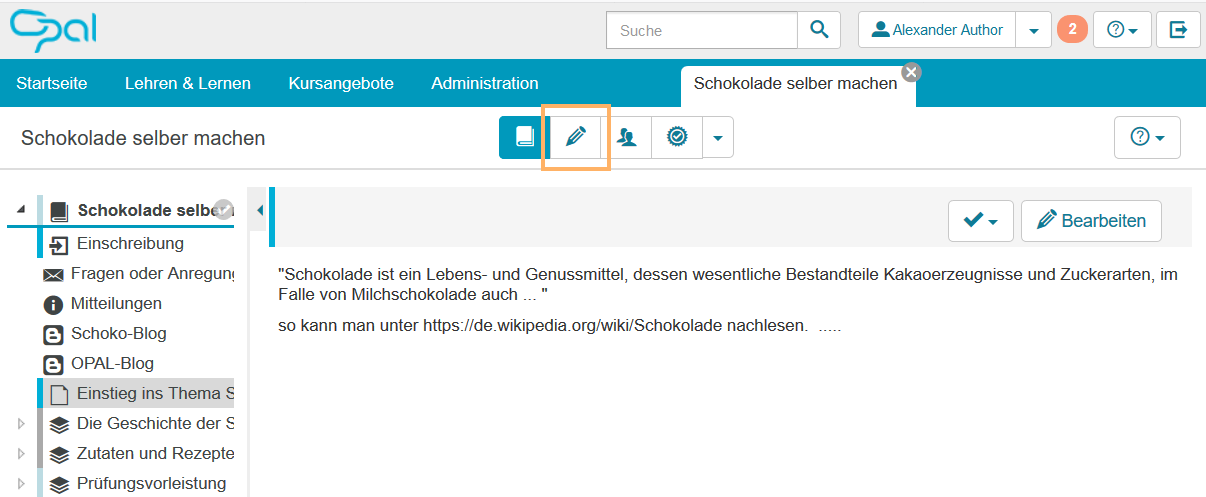This screenshot has width=1206, height=497.
Task: Click the search magnifier button
Action: click(819, 30)
